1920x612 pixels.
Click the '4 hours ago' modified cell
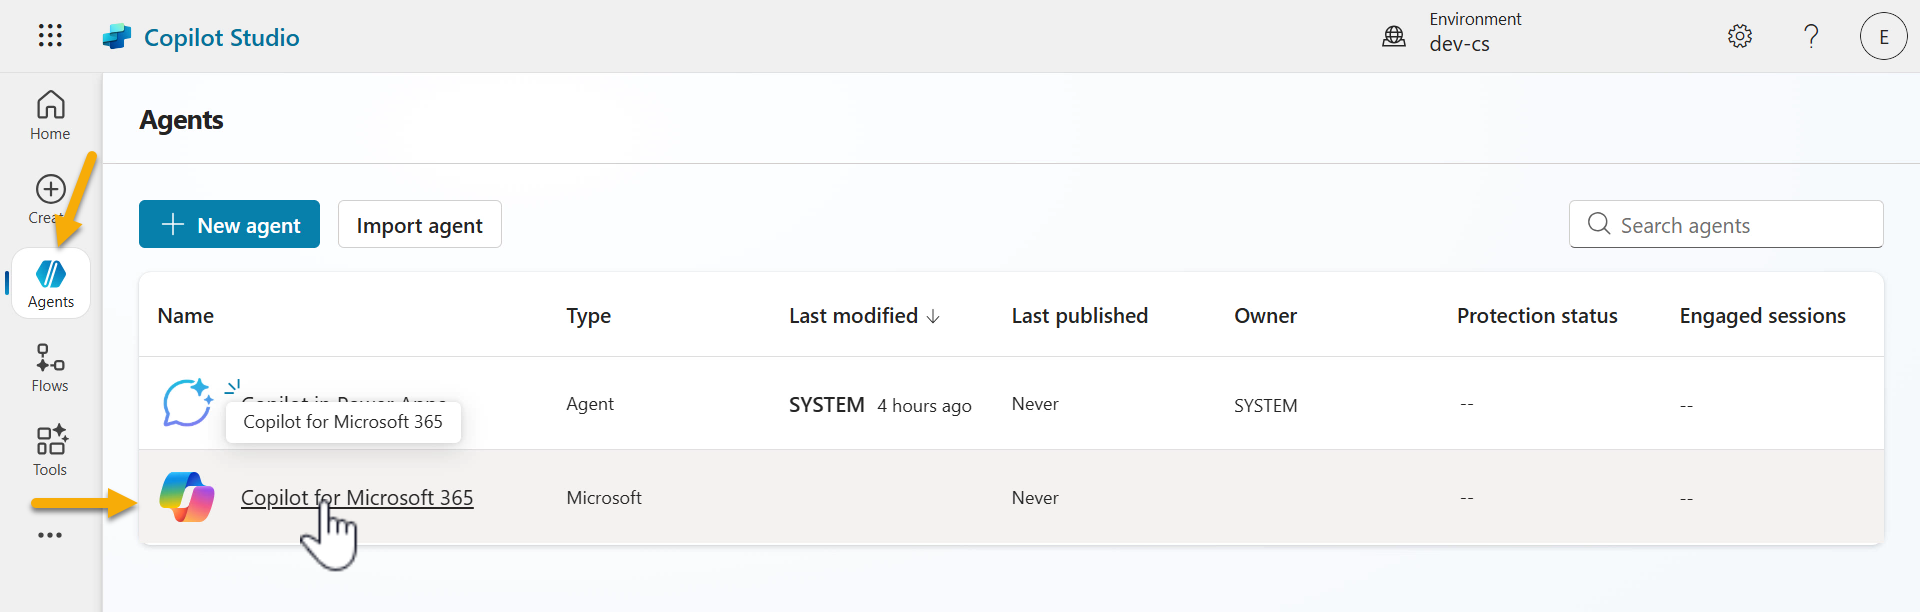click(x=924, y=405)
